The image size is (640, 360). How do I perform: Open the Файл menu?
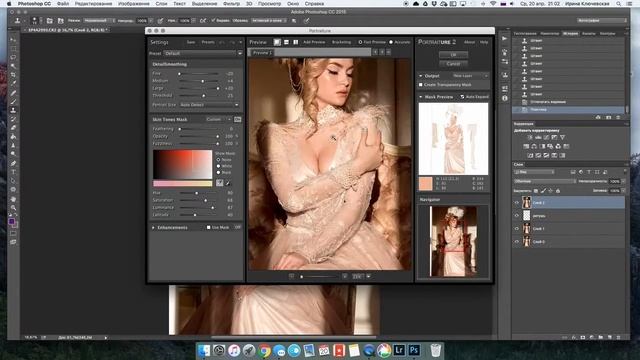[x=62, y=4]
